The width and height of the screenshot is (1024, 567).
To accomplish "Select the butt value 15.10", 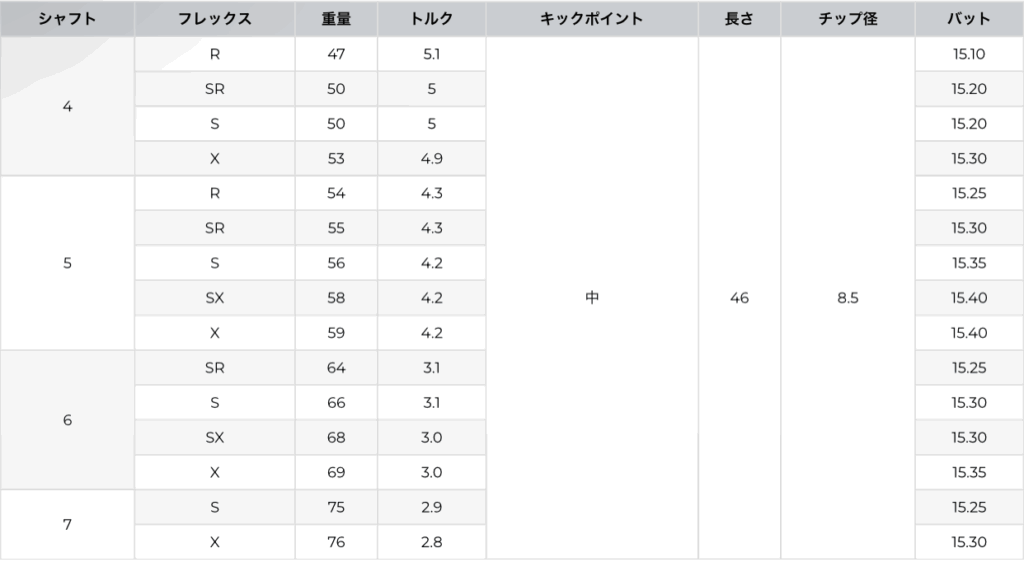I will 969,54.
